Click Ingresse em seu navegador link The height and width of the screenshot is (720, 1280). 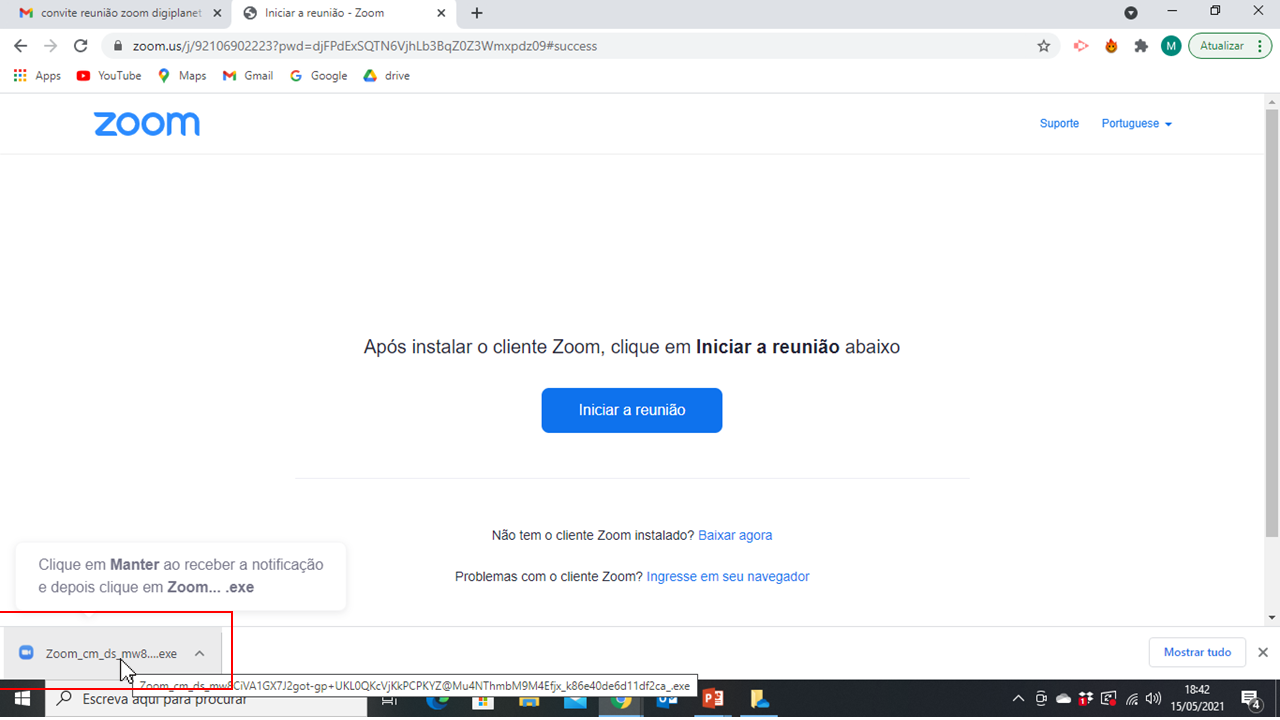point(728,576)
